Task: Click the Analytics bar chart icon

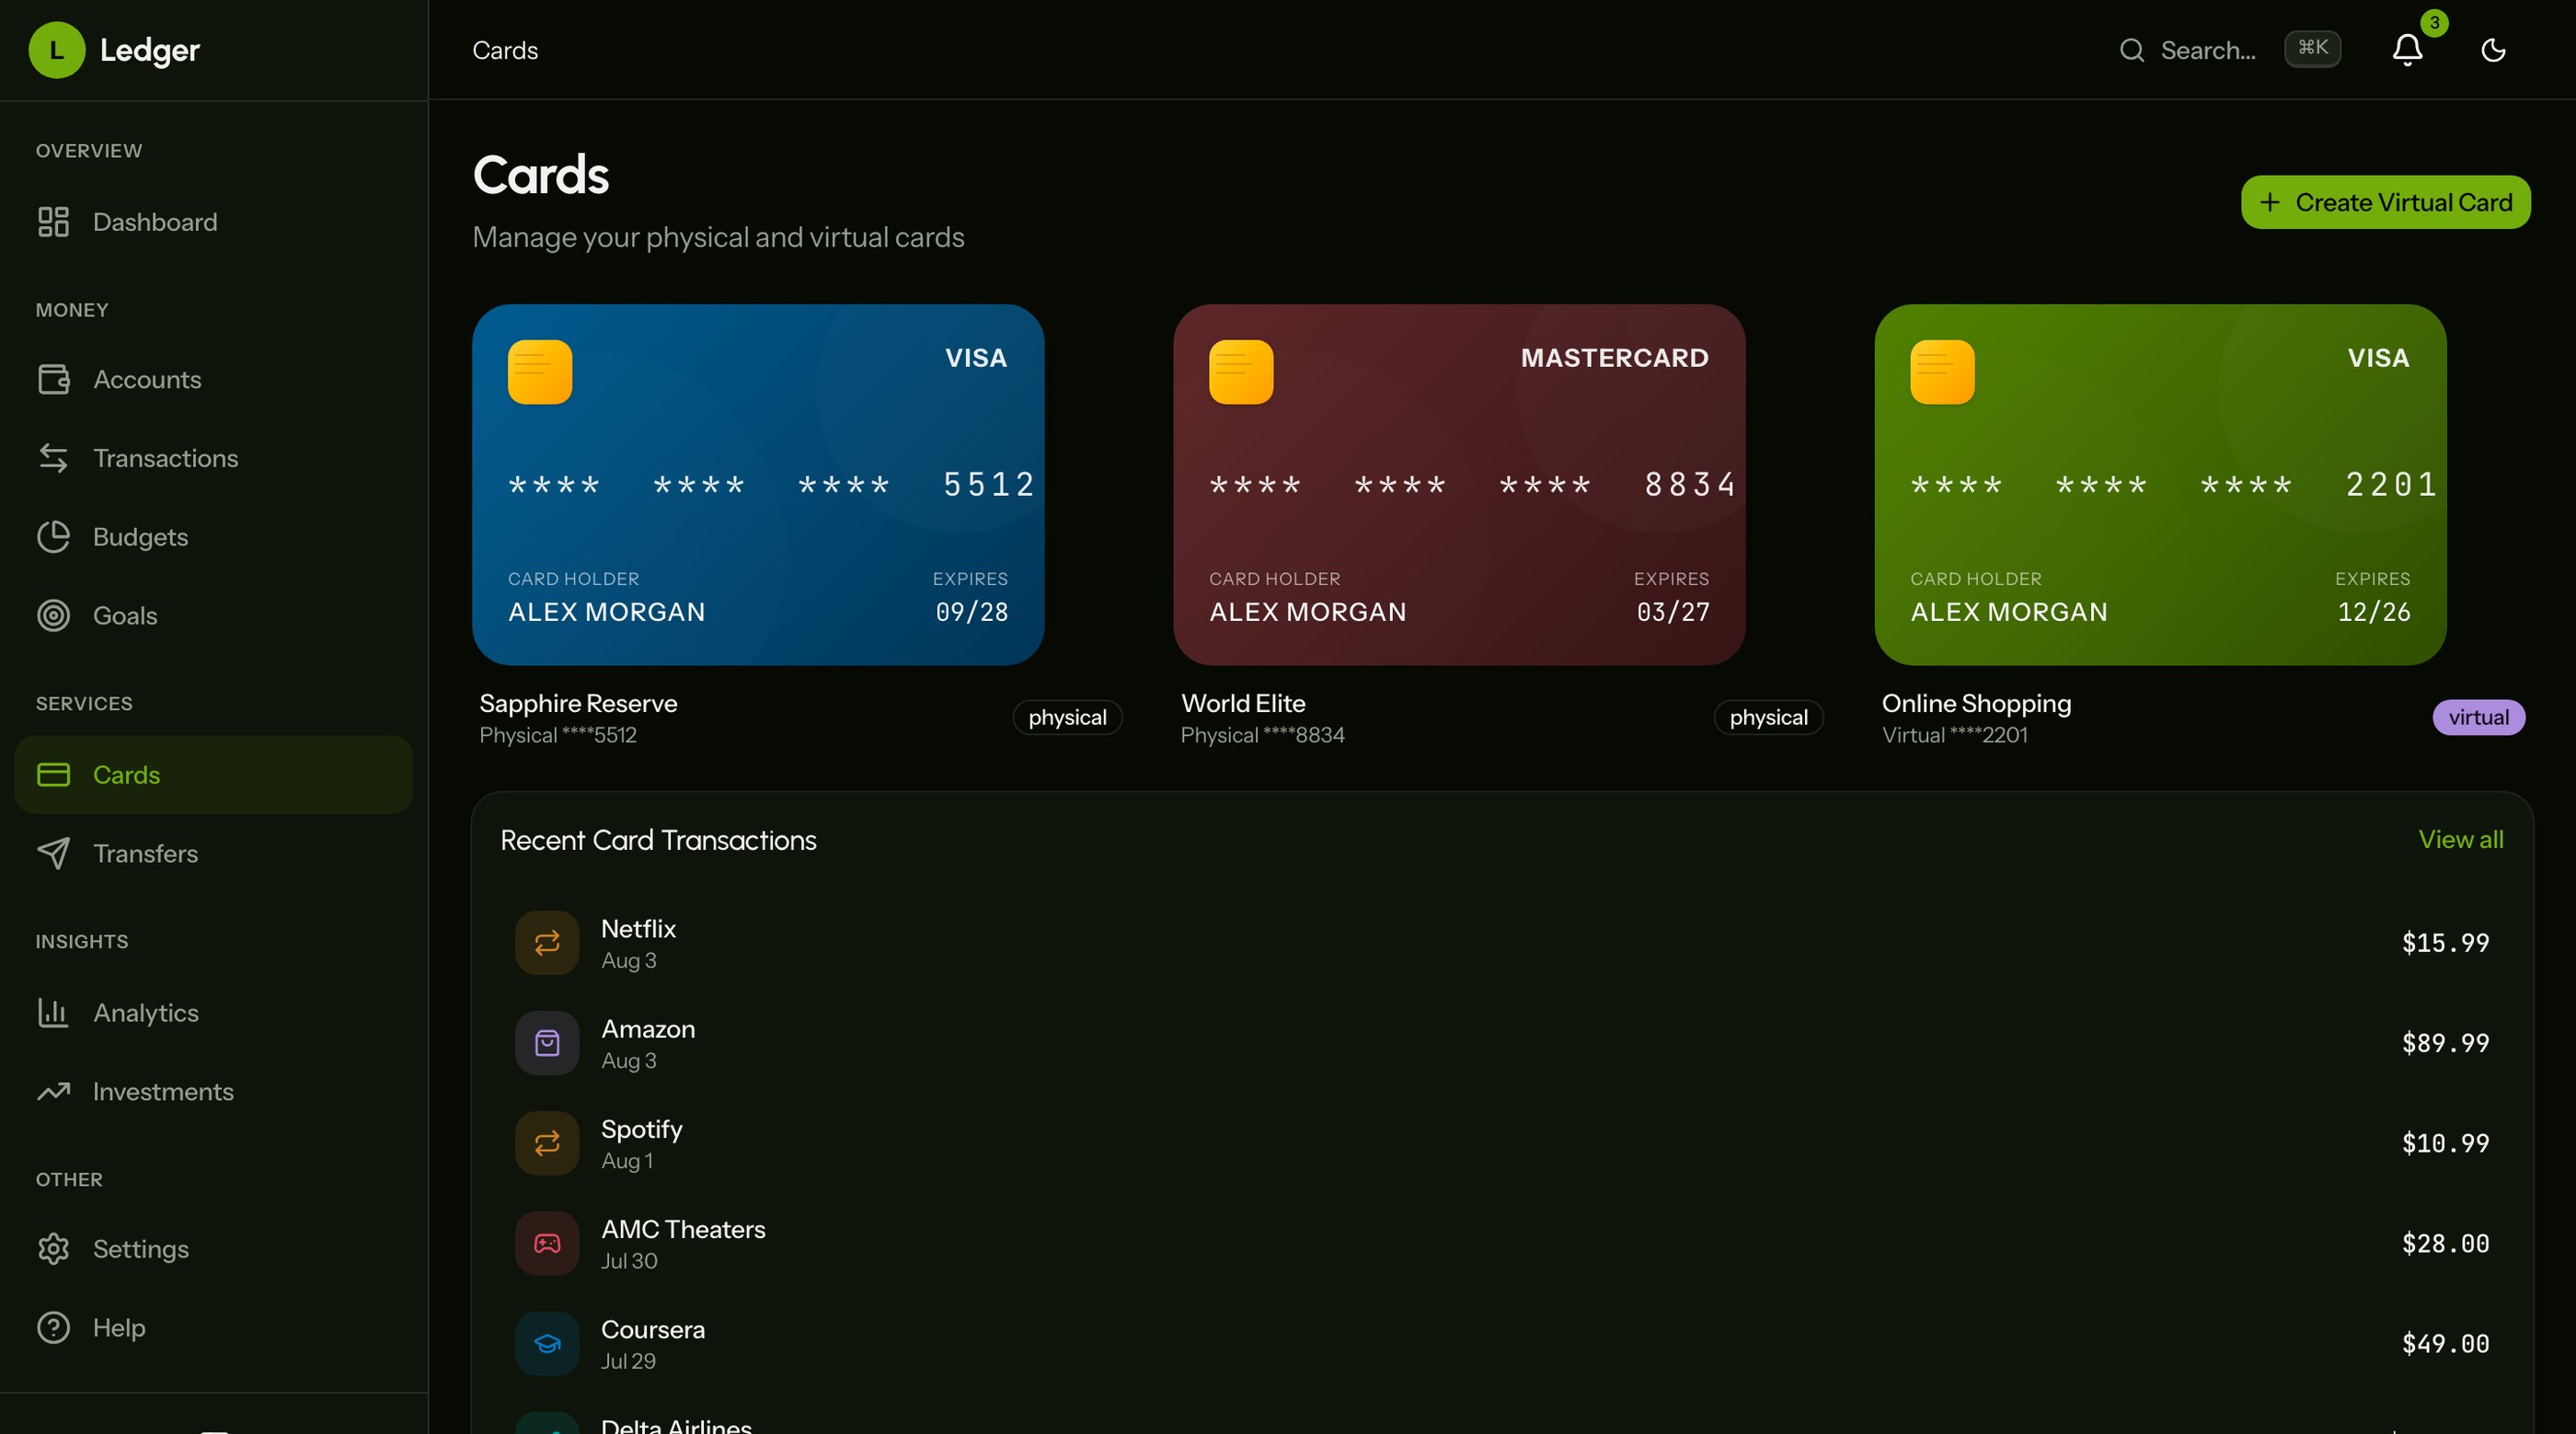Action: (x=53, y=1013)
